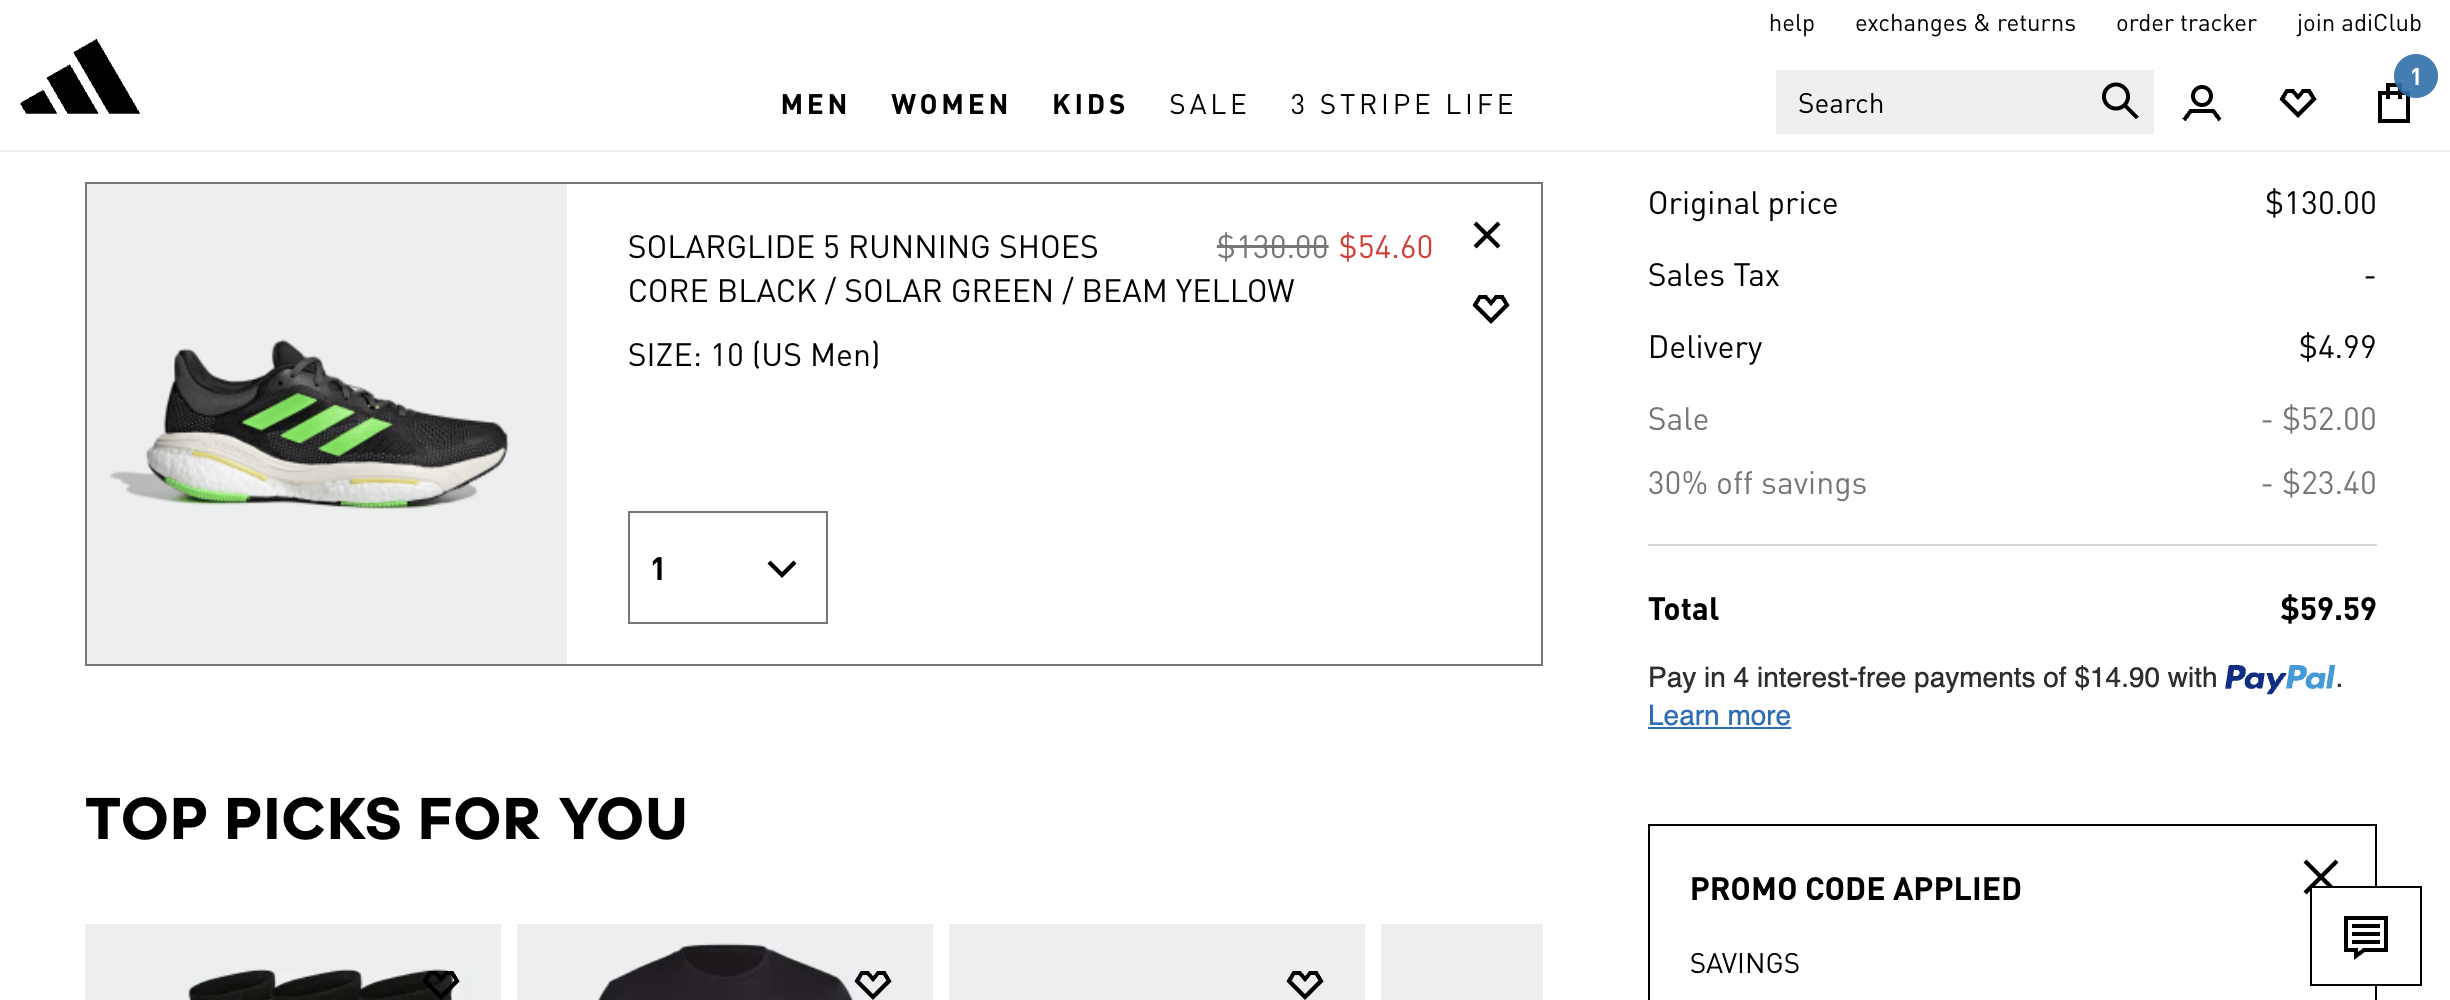
Task: Open the order tracker page
Action: (x=2186, y=22)
